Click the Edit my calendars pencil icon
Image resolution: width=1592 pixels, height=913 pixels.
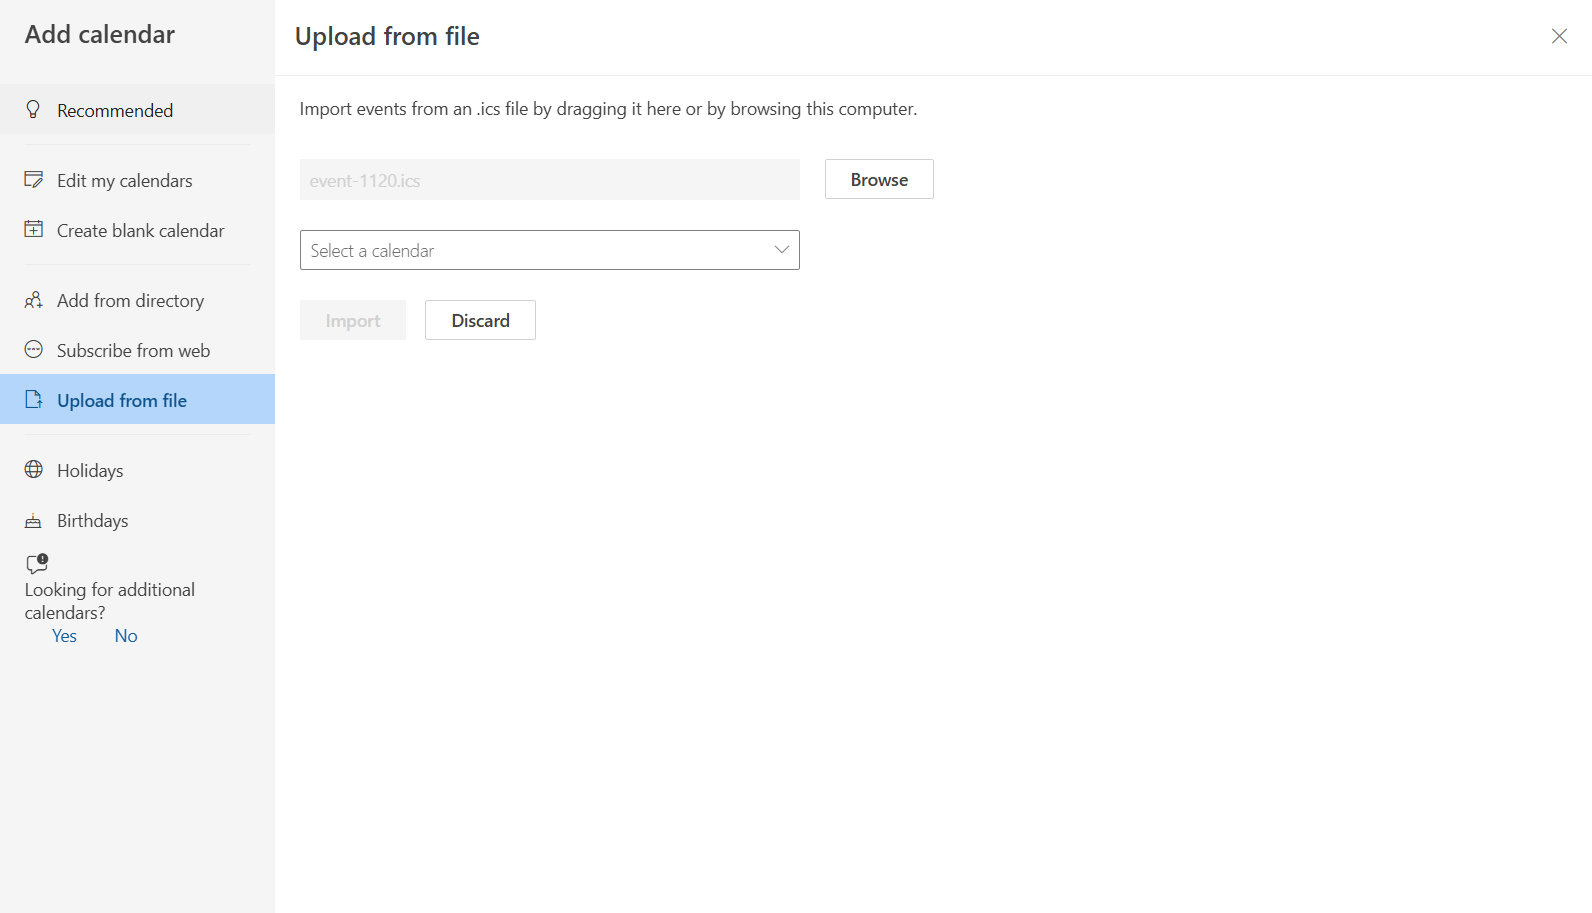pos(33,180)
